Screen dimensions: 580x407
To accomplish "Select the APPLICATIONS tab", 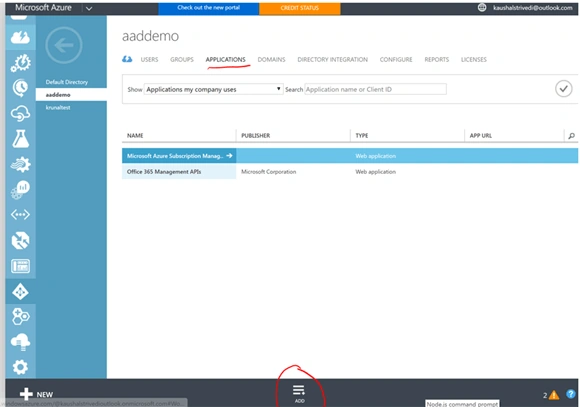I will 226,60.
